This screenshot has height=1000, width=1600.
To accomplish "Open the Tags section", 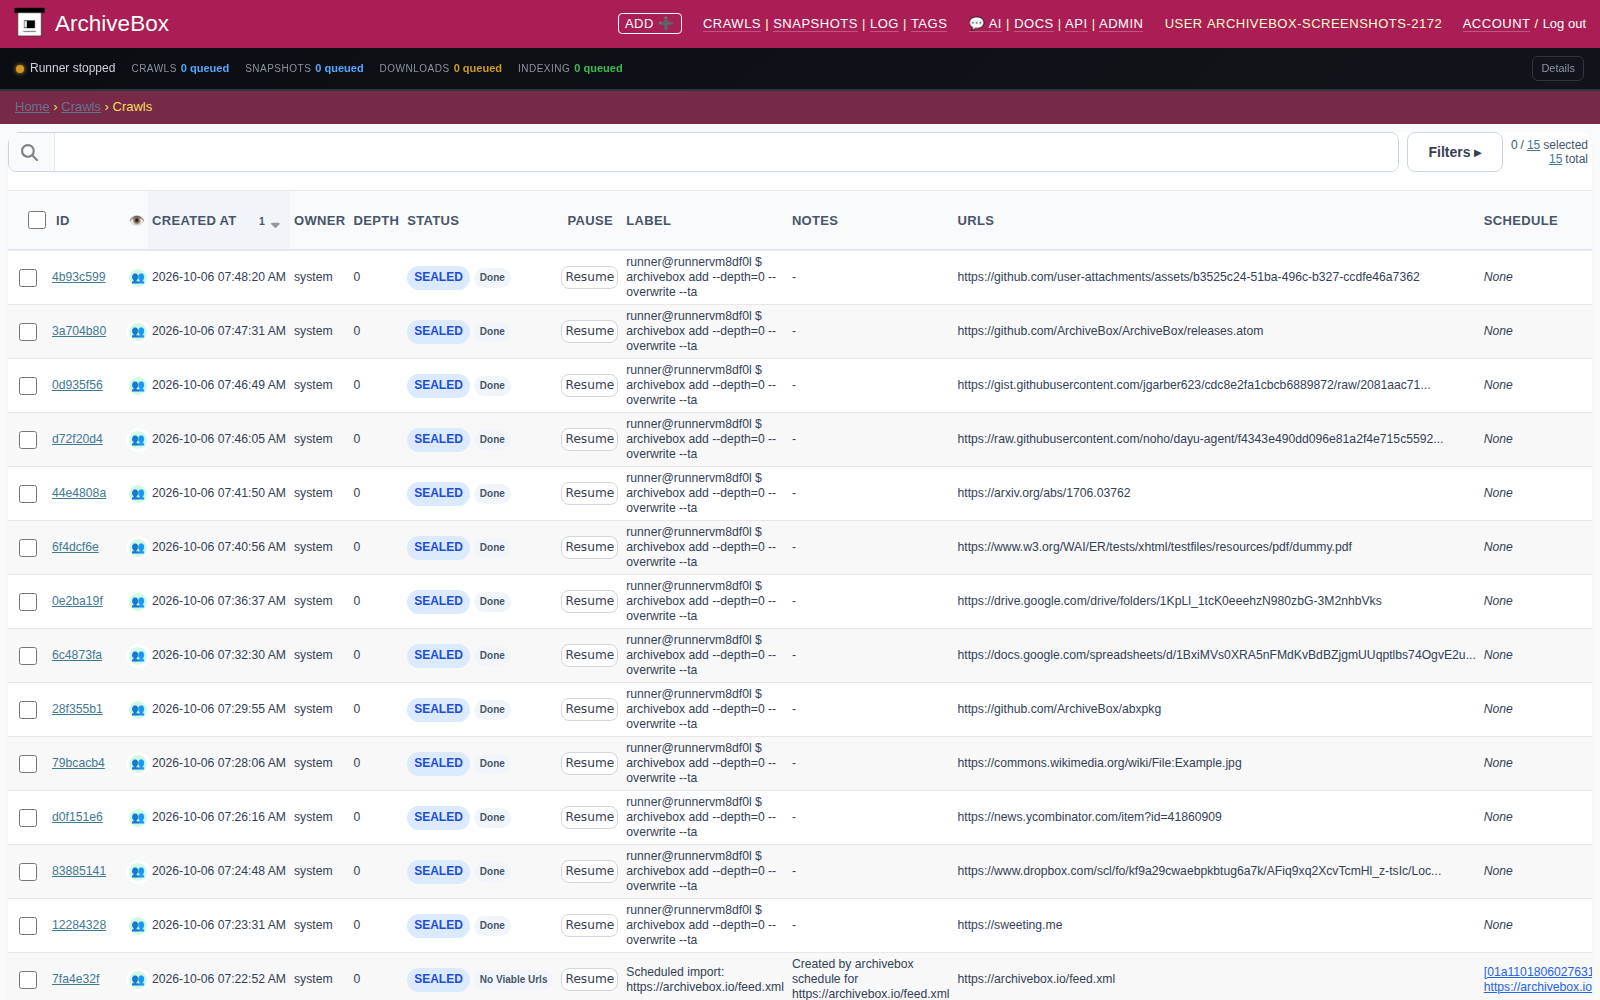I will pos(928,23).
